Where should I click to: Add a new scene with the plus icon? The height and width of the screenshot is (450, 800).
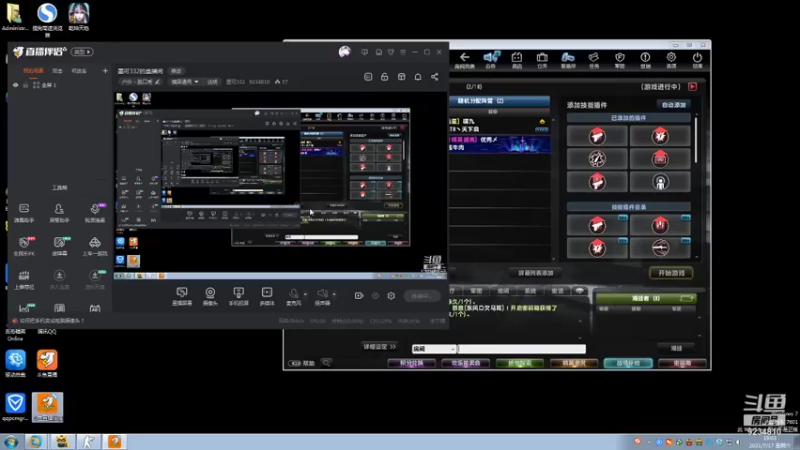[x=105, y=71]
